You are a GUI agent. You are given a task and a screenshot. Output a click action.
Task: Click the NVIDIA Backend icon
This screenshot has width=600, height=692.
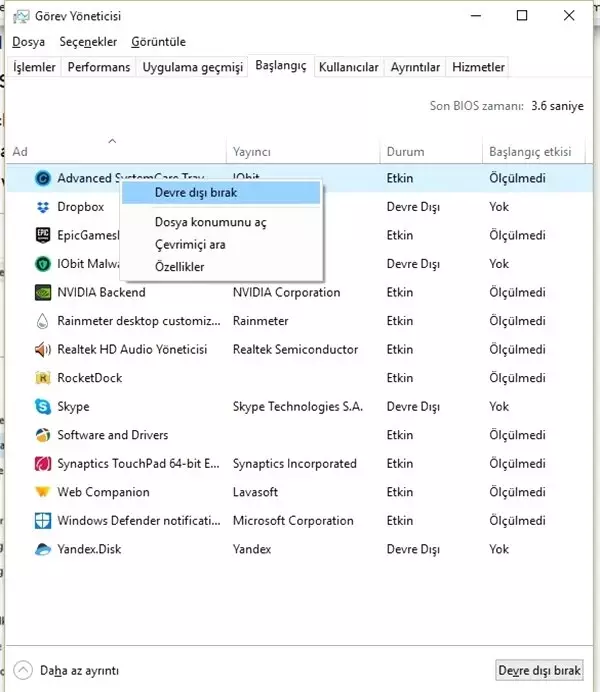click(x=43, y=293)
